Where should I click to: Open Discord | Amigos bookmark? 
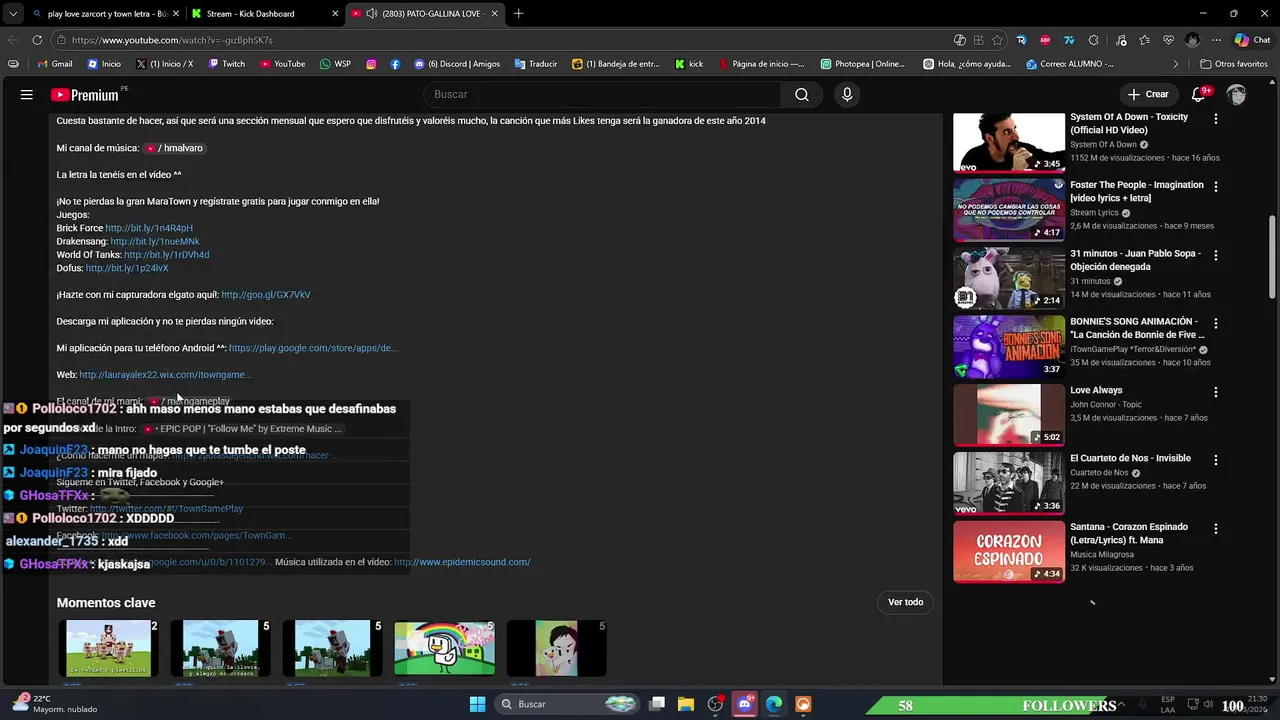click(457, 64)
